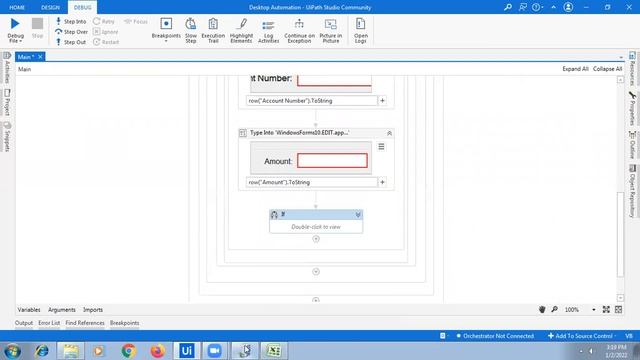Open the Output panel
Viewport: 640px width, 360px height.
(x=24, y=323)
